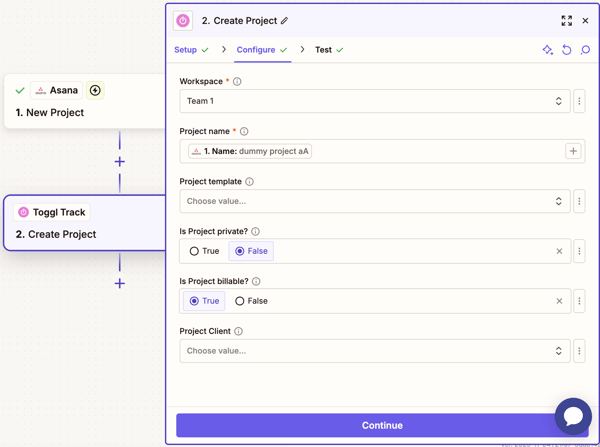Clear the Is Project private selection

(559, 251)
